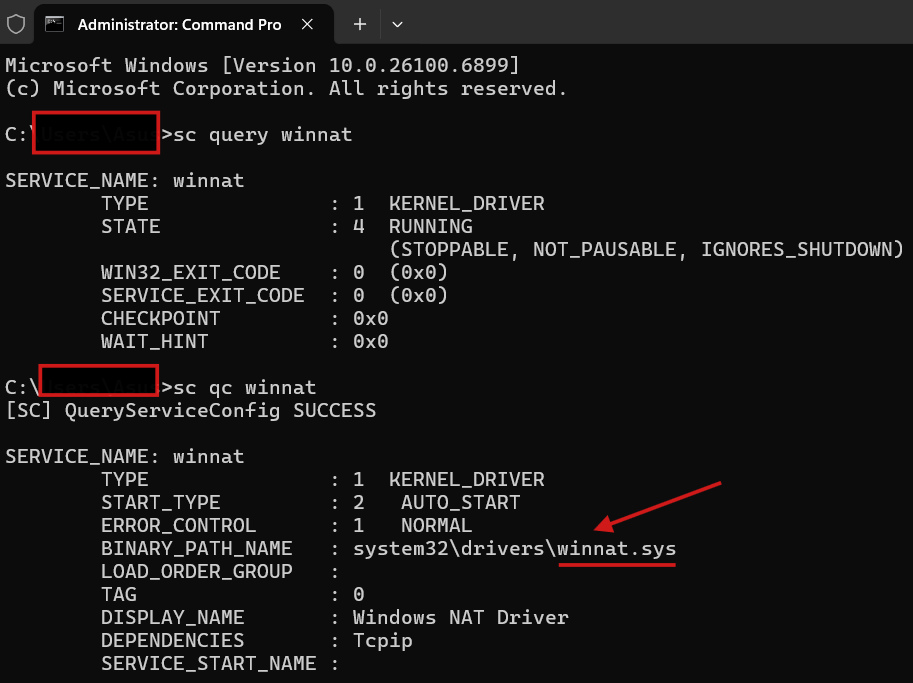Click the second redacted path box
The image size is (913, 683).
[98, 380]
